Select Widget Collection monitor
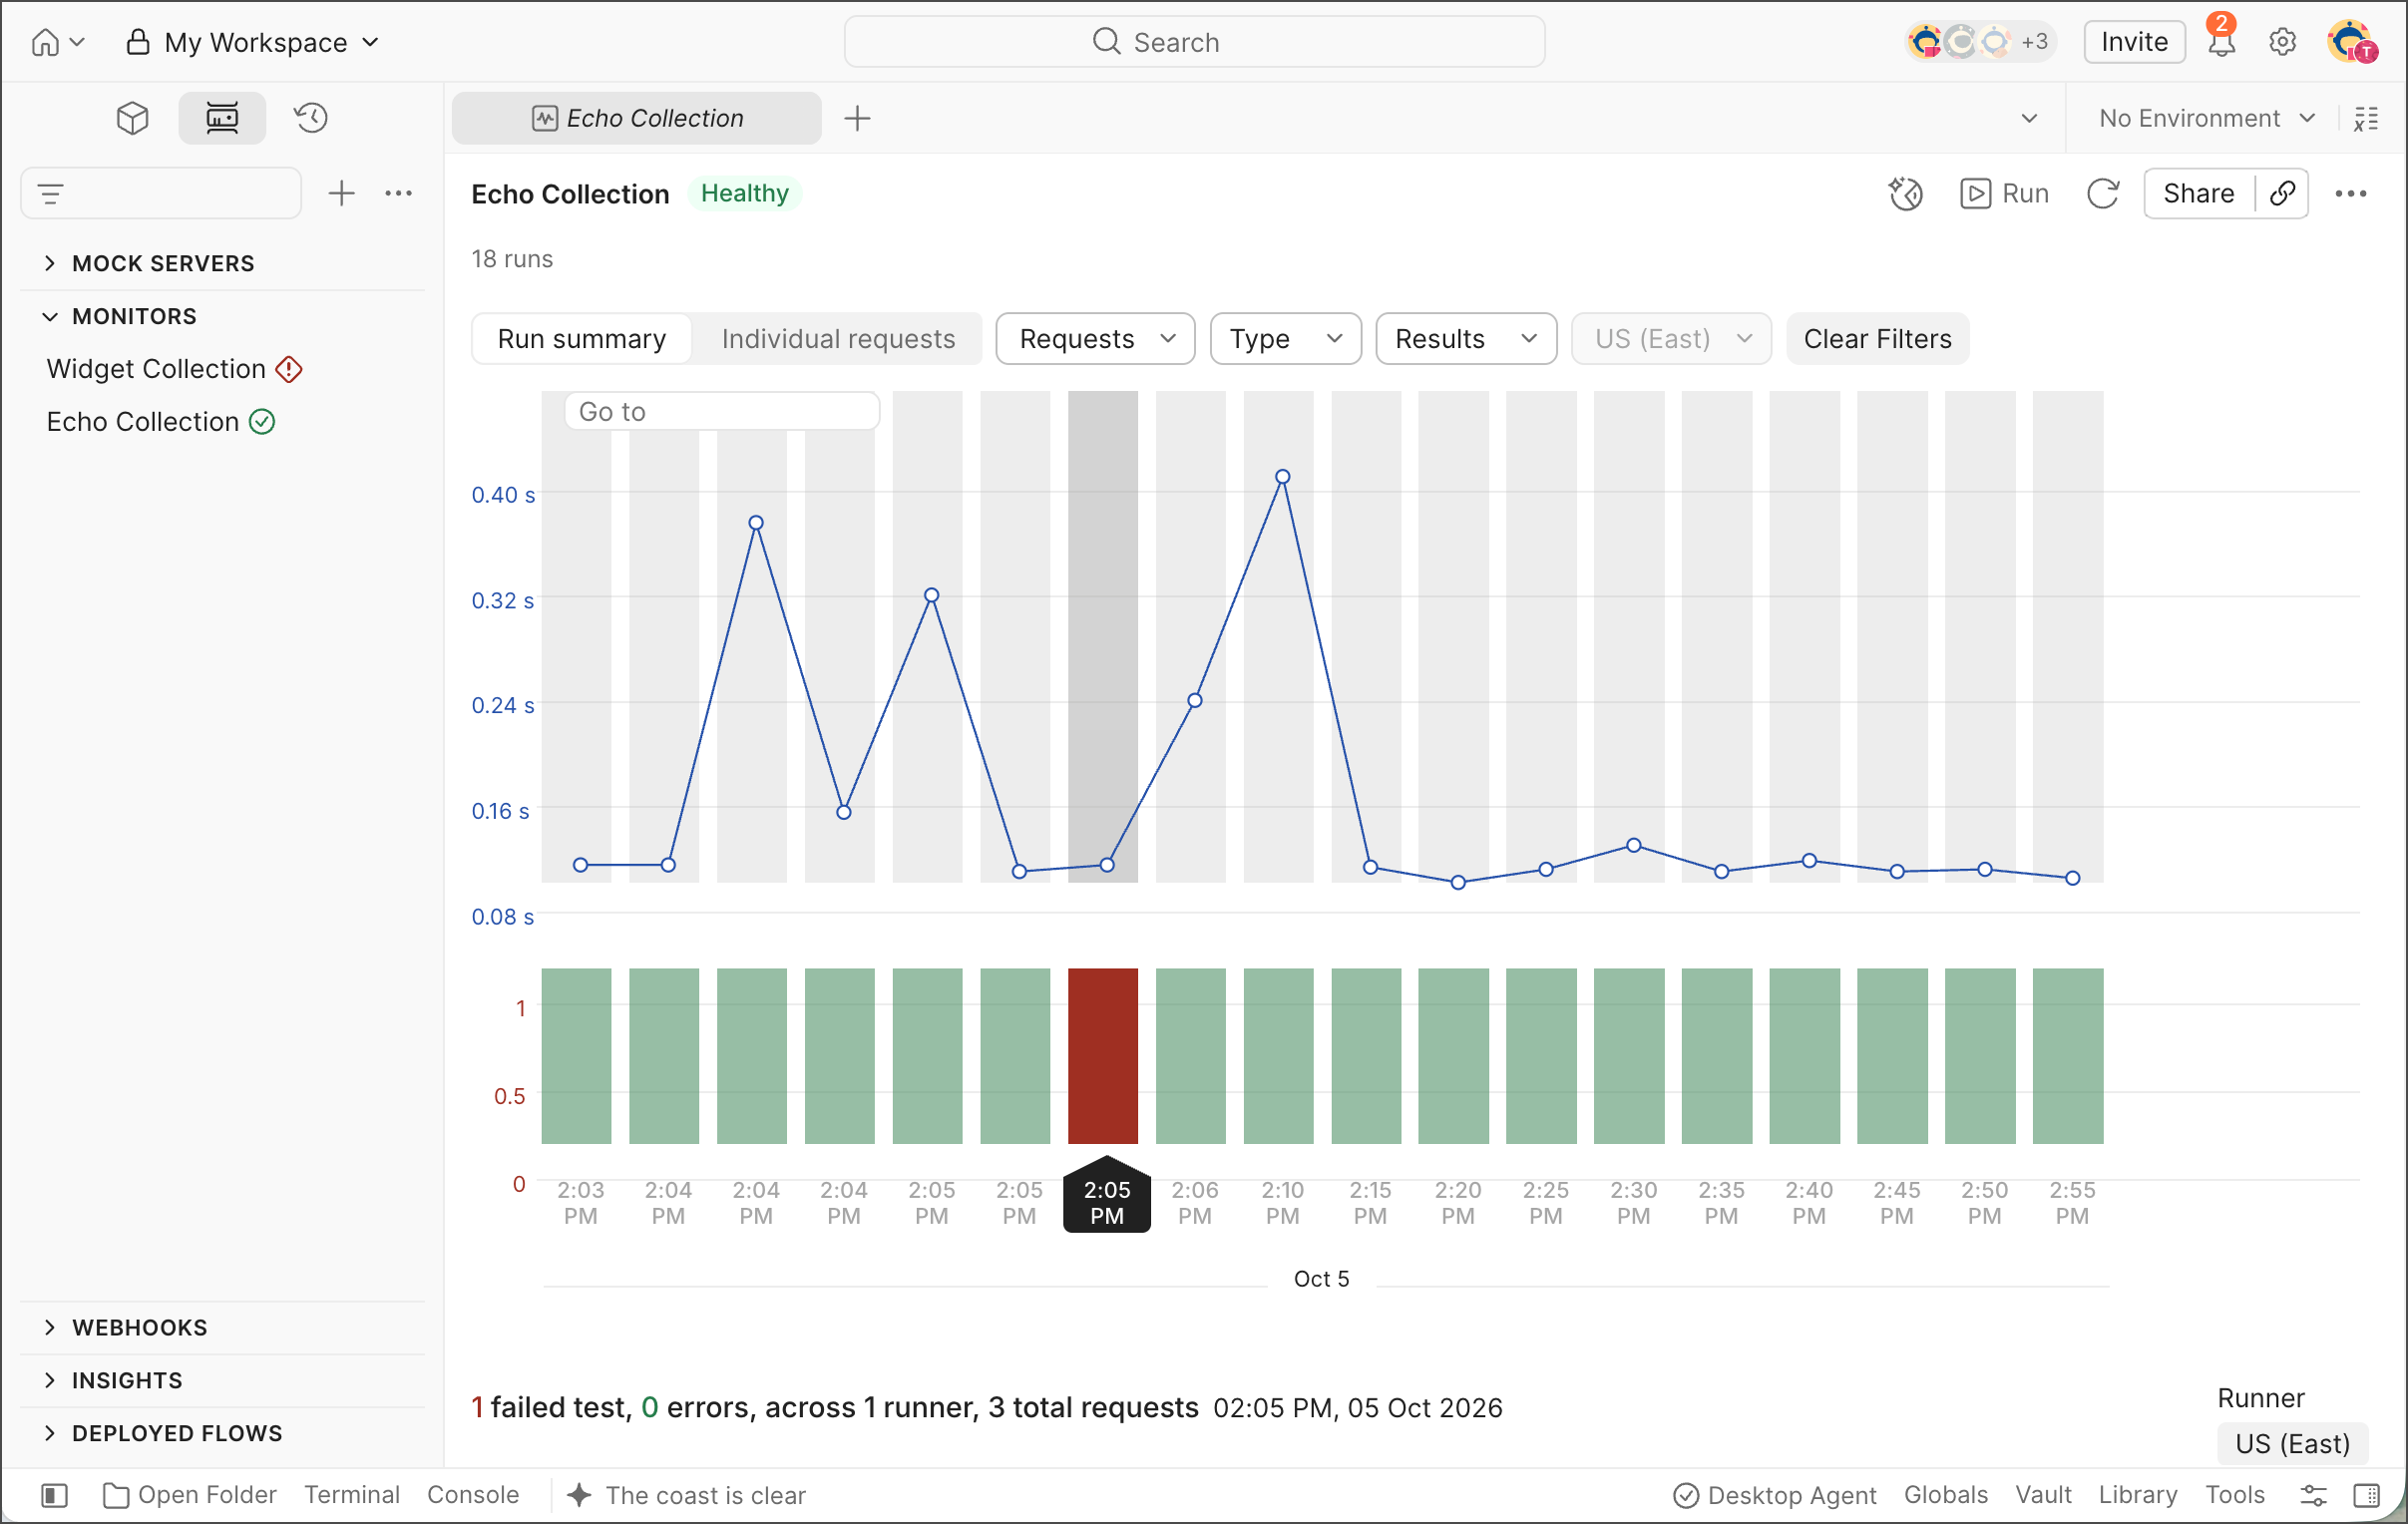 173,369
